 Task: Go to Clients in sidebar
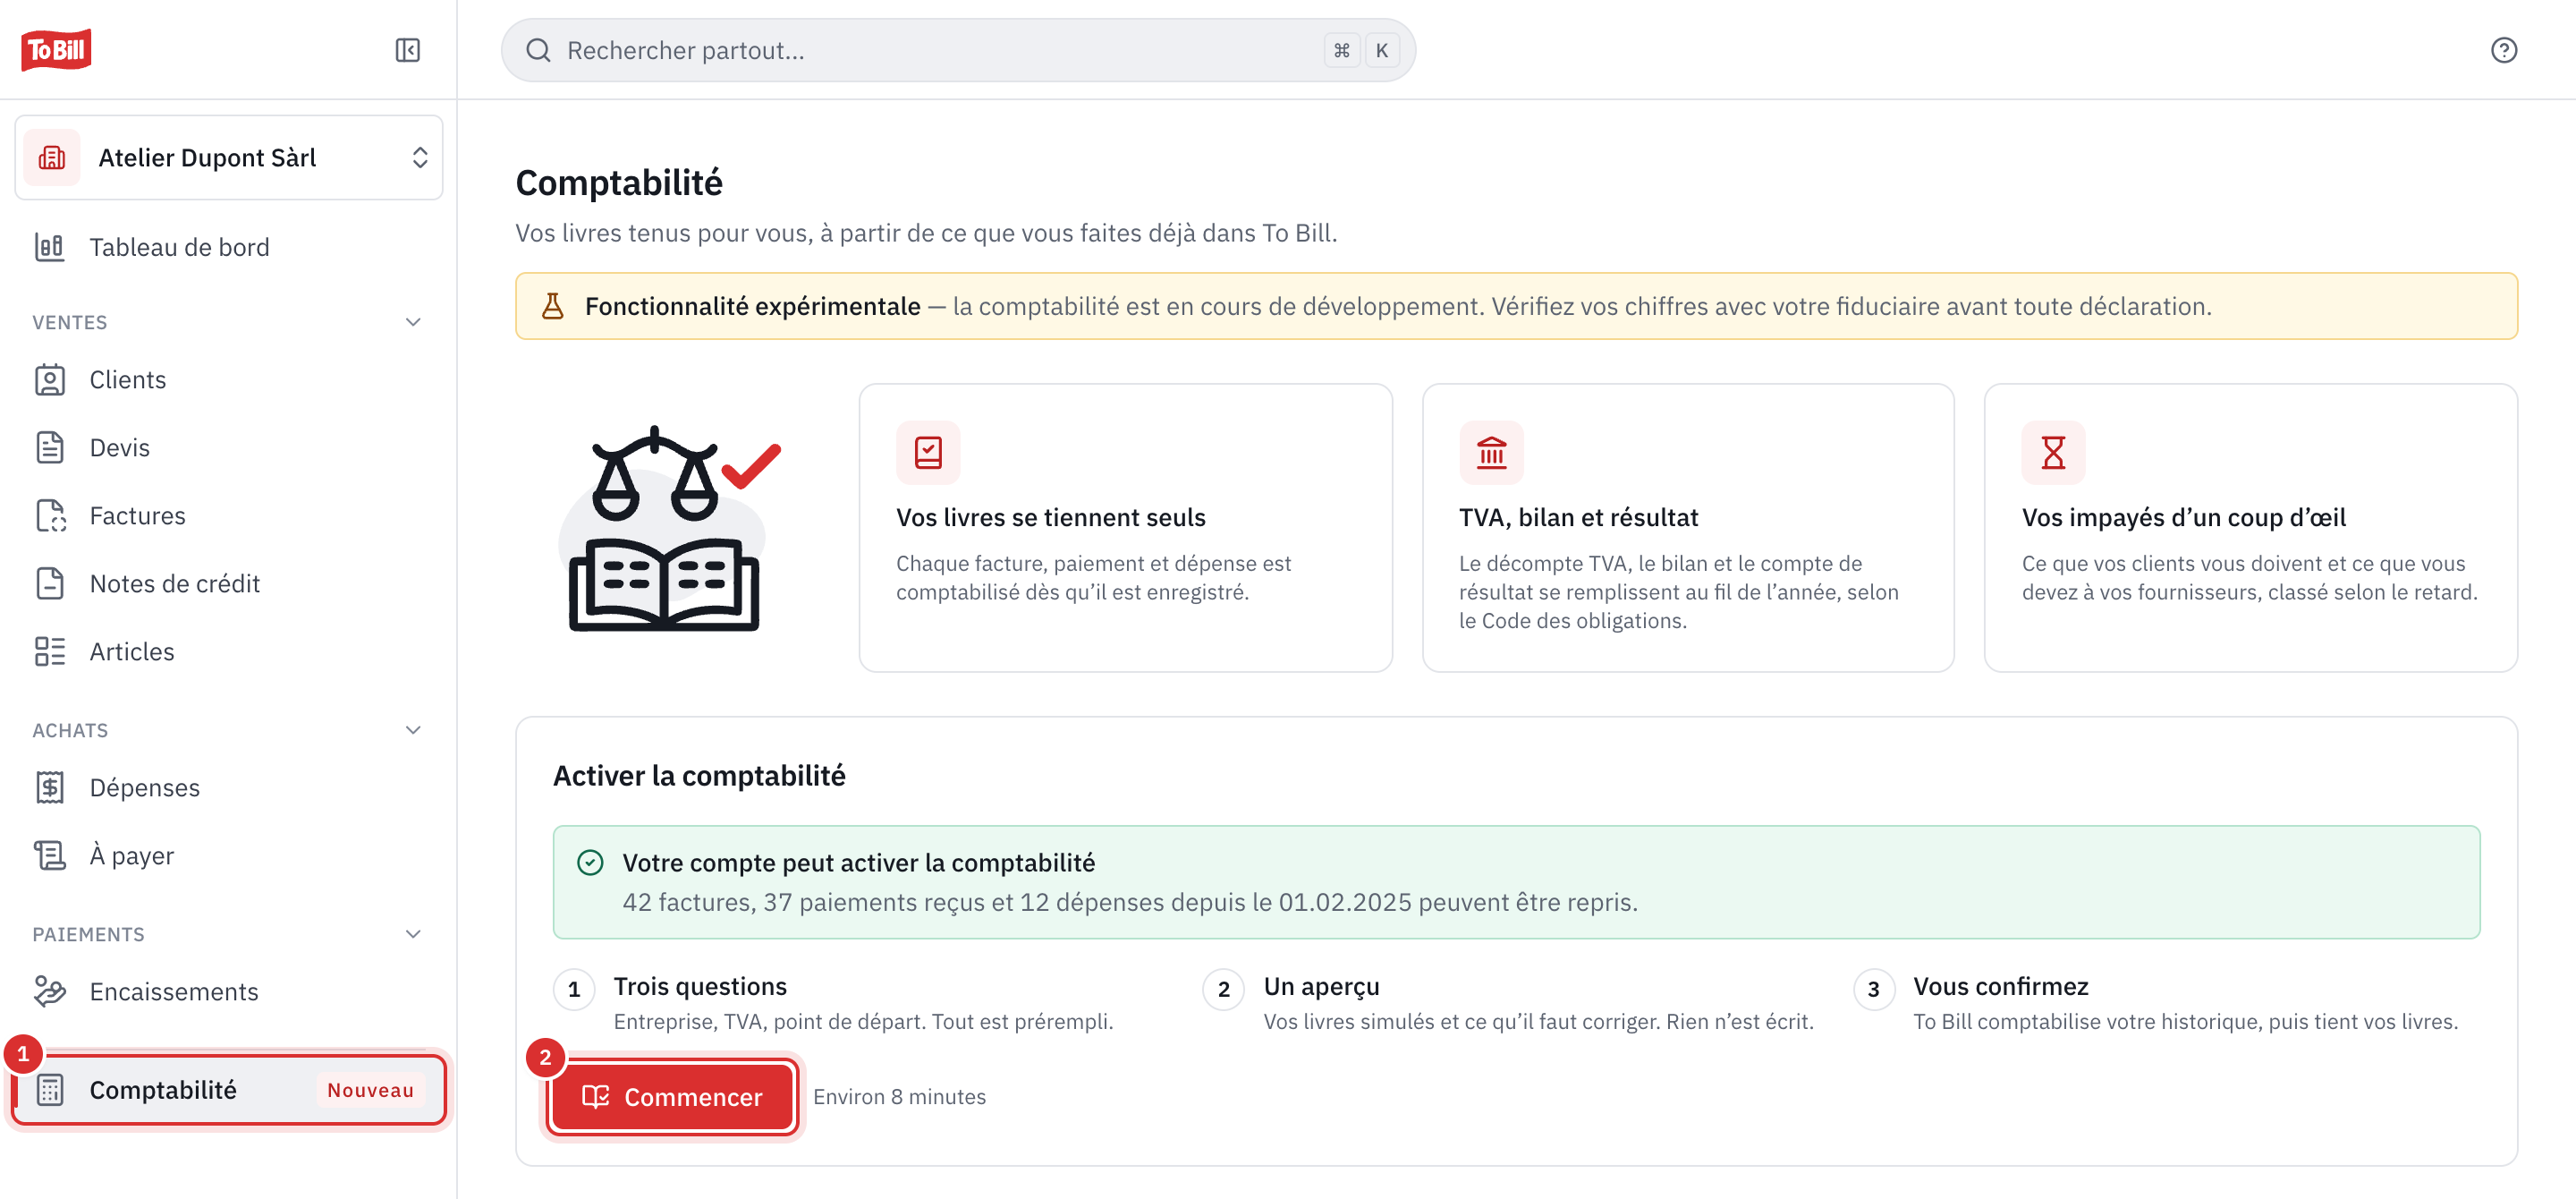coord(229,379)
